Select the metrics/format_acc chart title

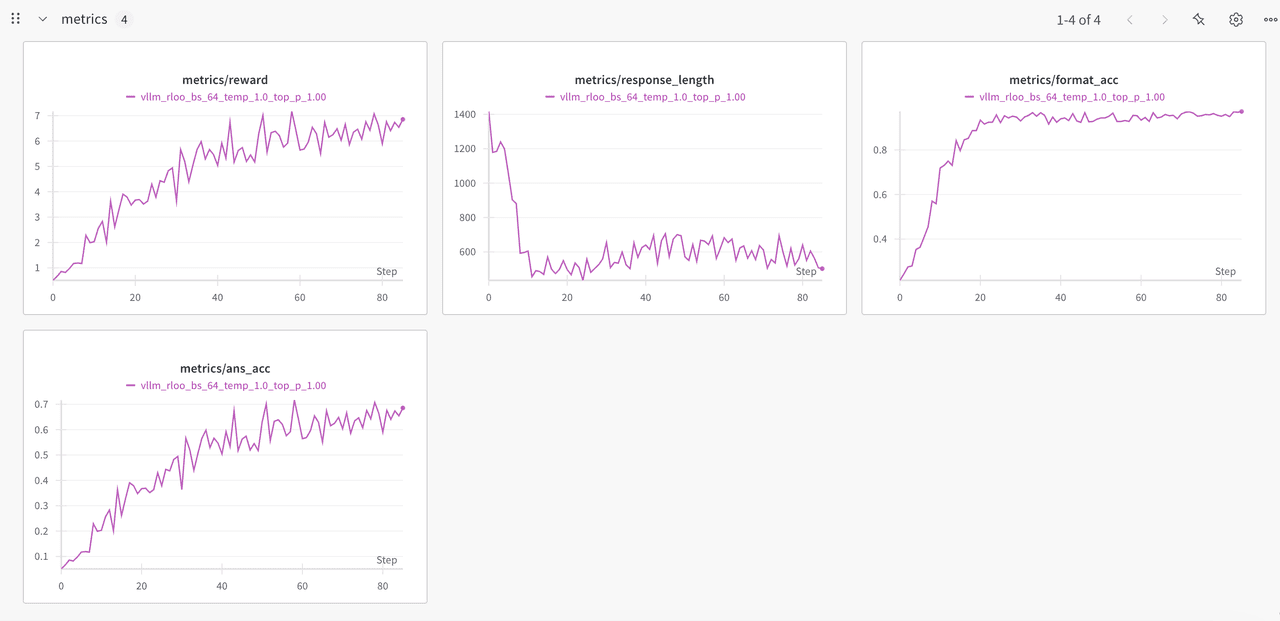click(x=1063, y=80)
